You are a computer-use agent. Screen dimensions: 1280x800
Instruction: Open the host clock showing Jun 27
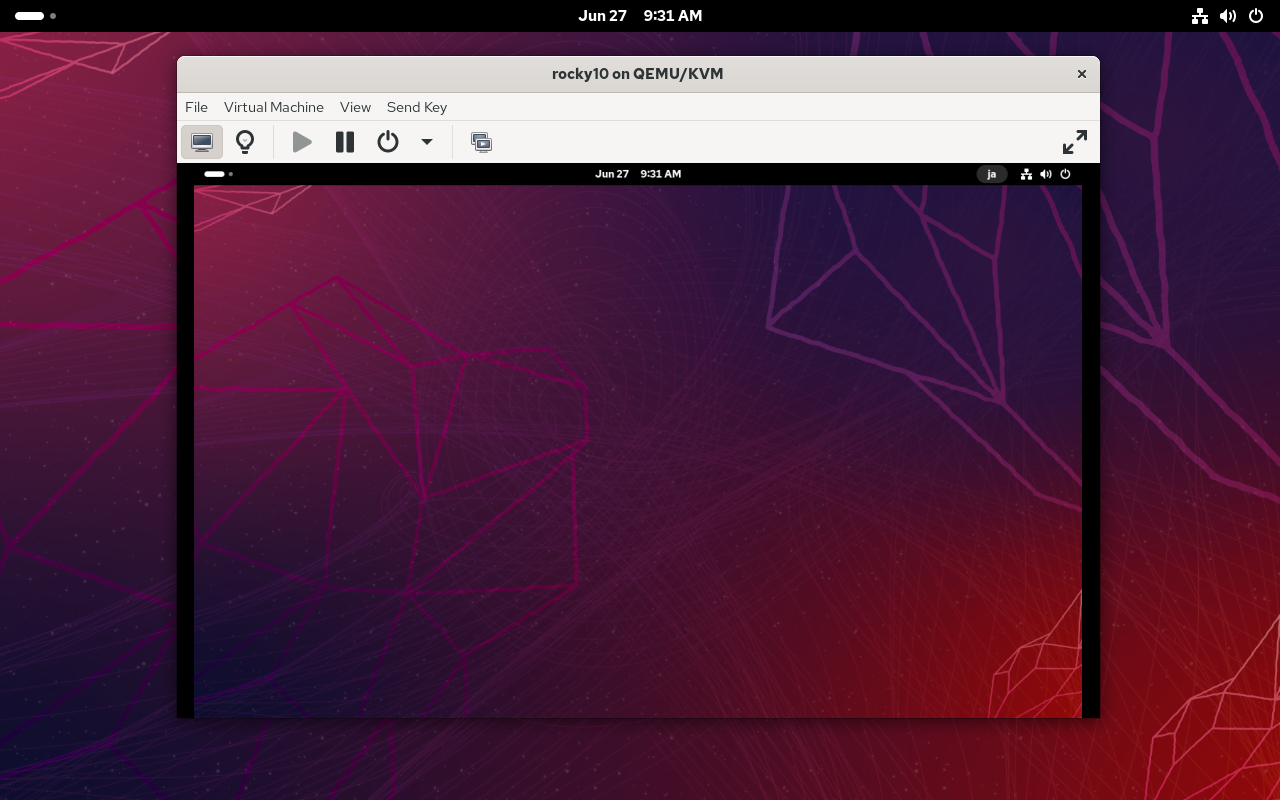[x=640, y=15]
